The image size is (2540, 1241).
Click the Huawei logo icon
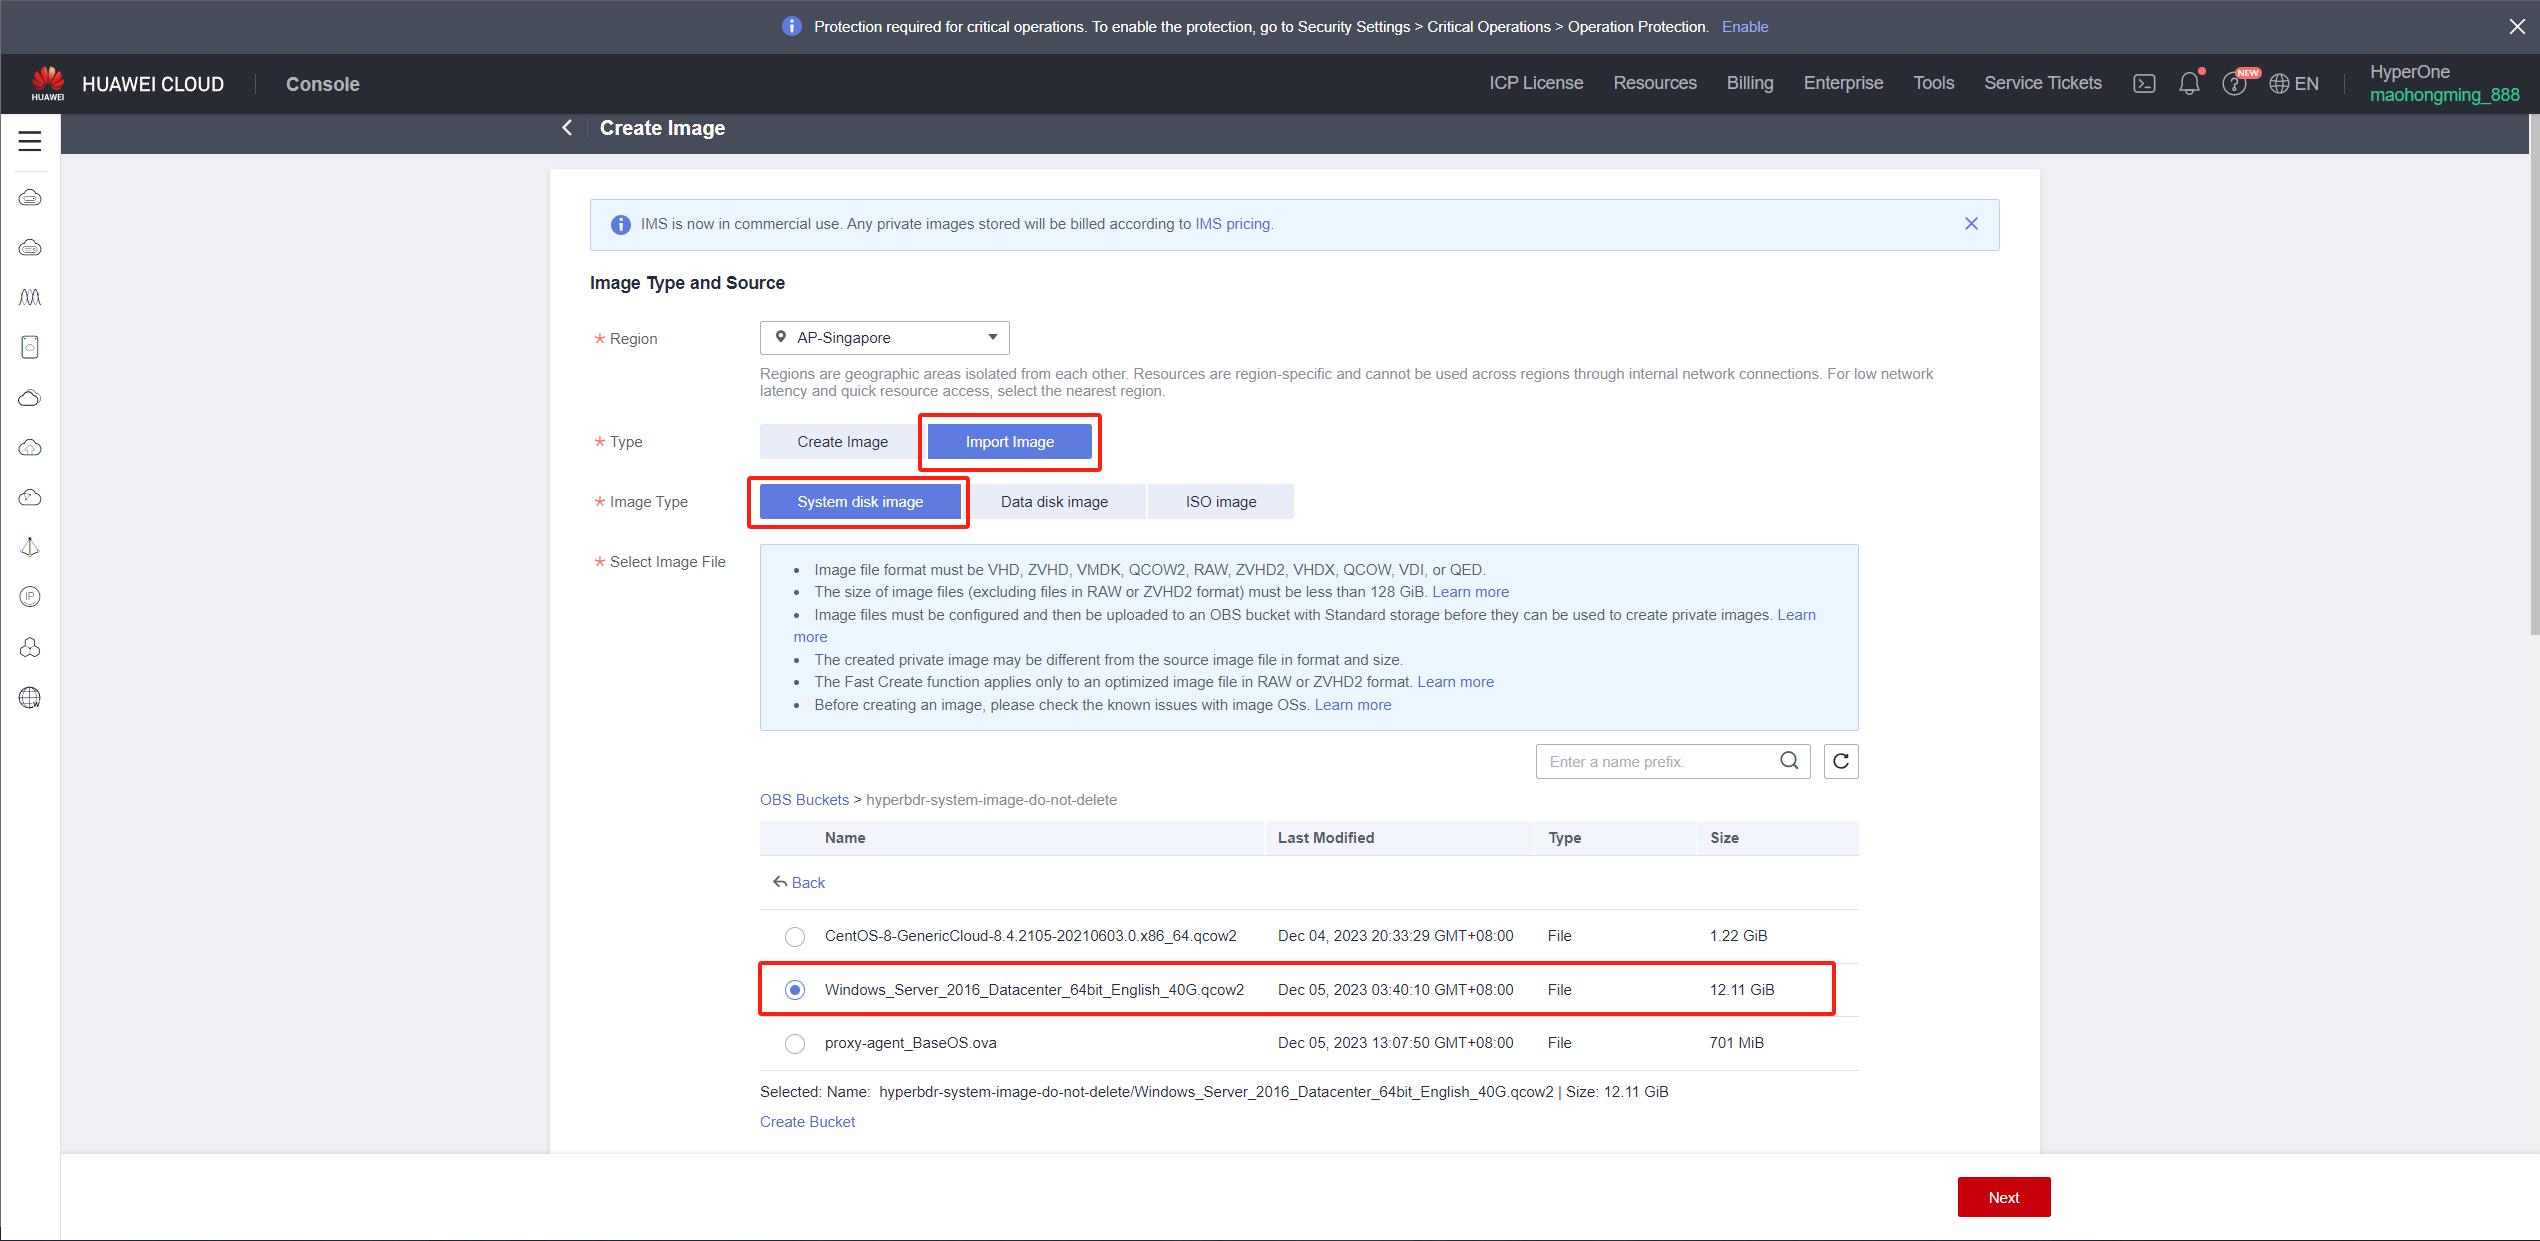point(47,82)
